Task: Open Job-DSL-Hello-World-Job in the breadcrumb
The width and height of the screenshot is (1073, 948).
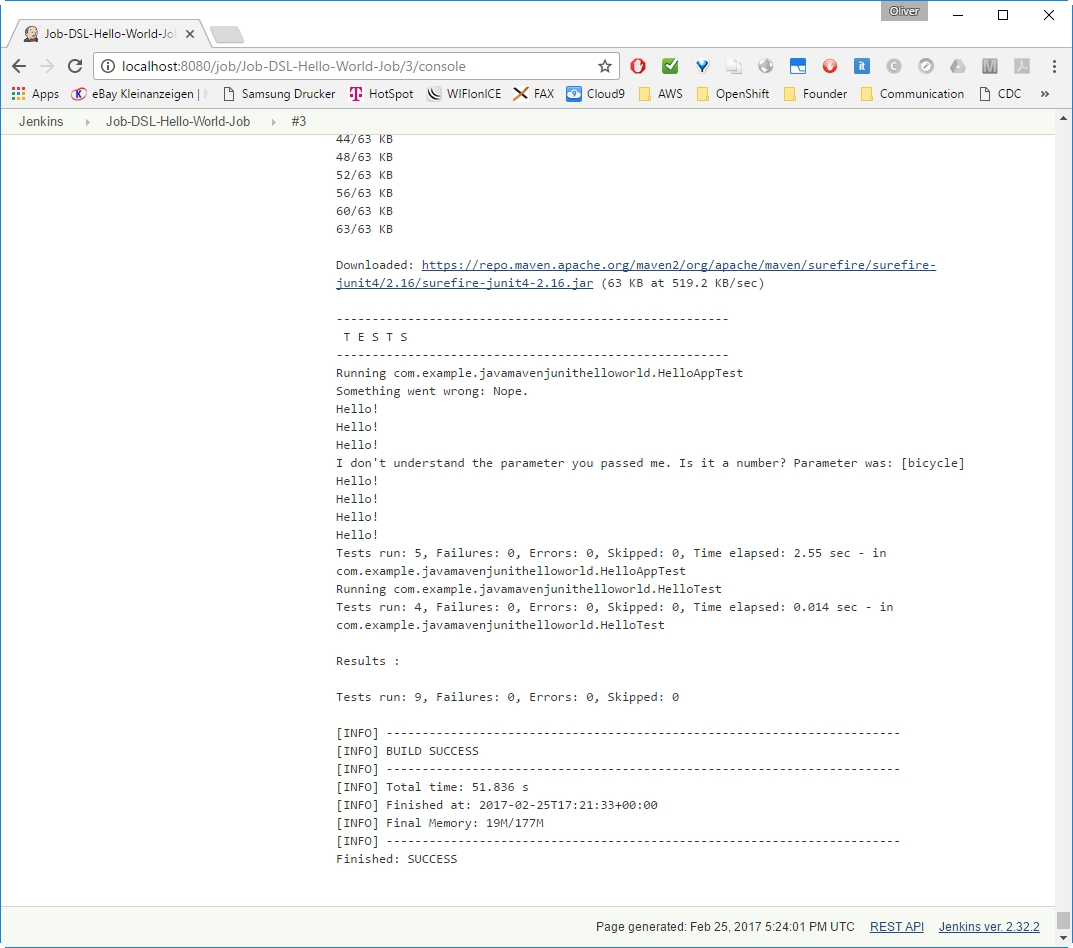Action: pos(178,121)
